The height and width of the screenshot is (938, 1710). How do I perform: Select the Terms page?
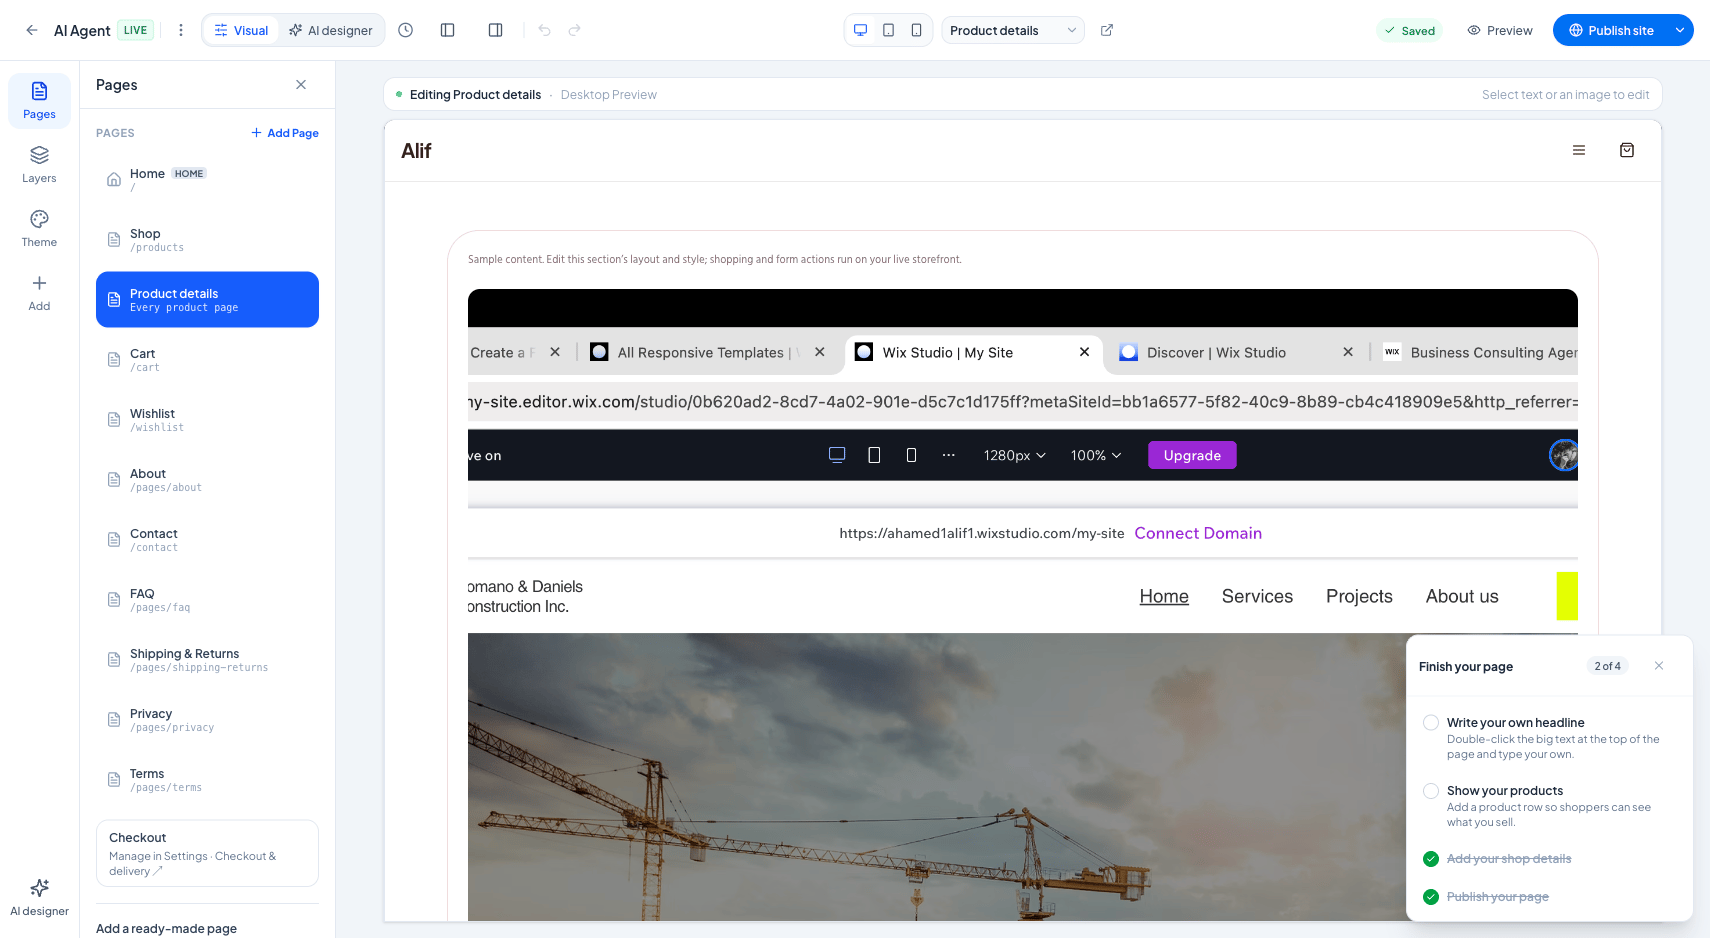[x=207, y=780]
